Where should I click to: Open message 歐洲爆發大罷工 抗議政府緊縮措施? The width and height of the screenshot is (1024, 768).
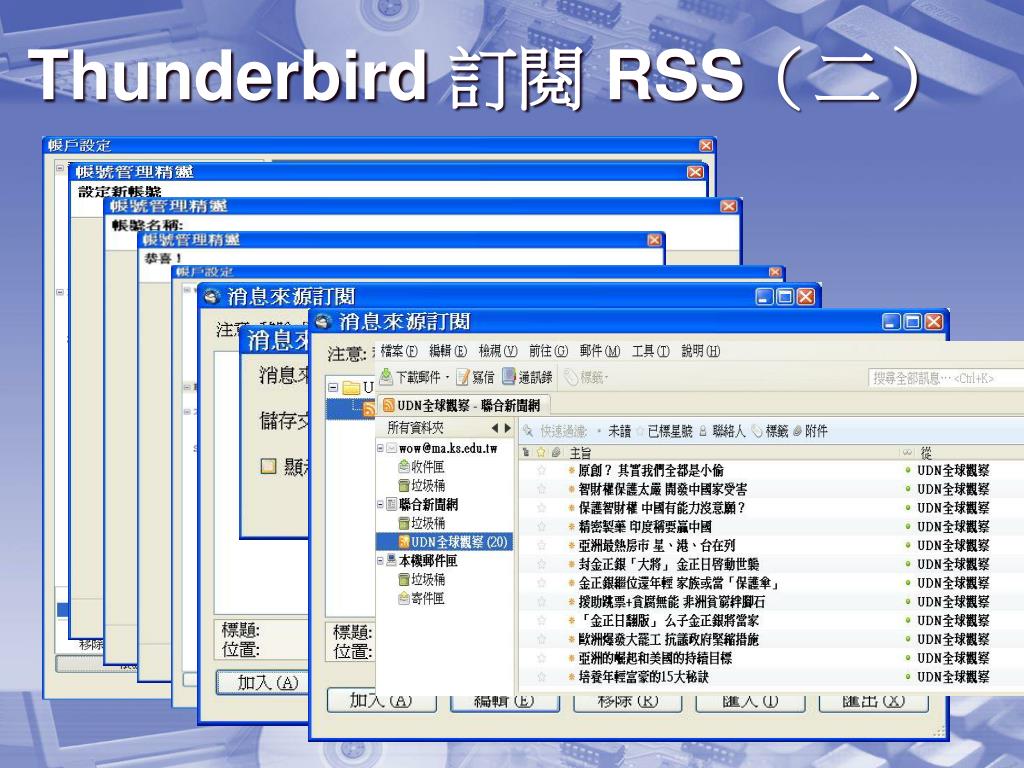click(x=669, y=639)
